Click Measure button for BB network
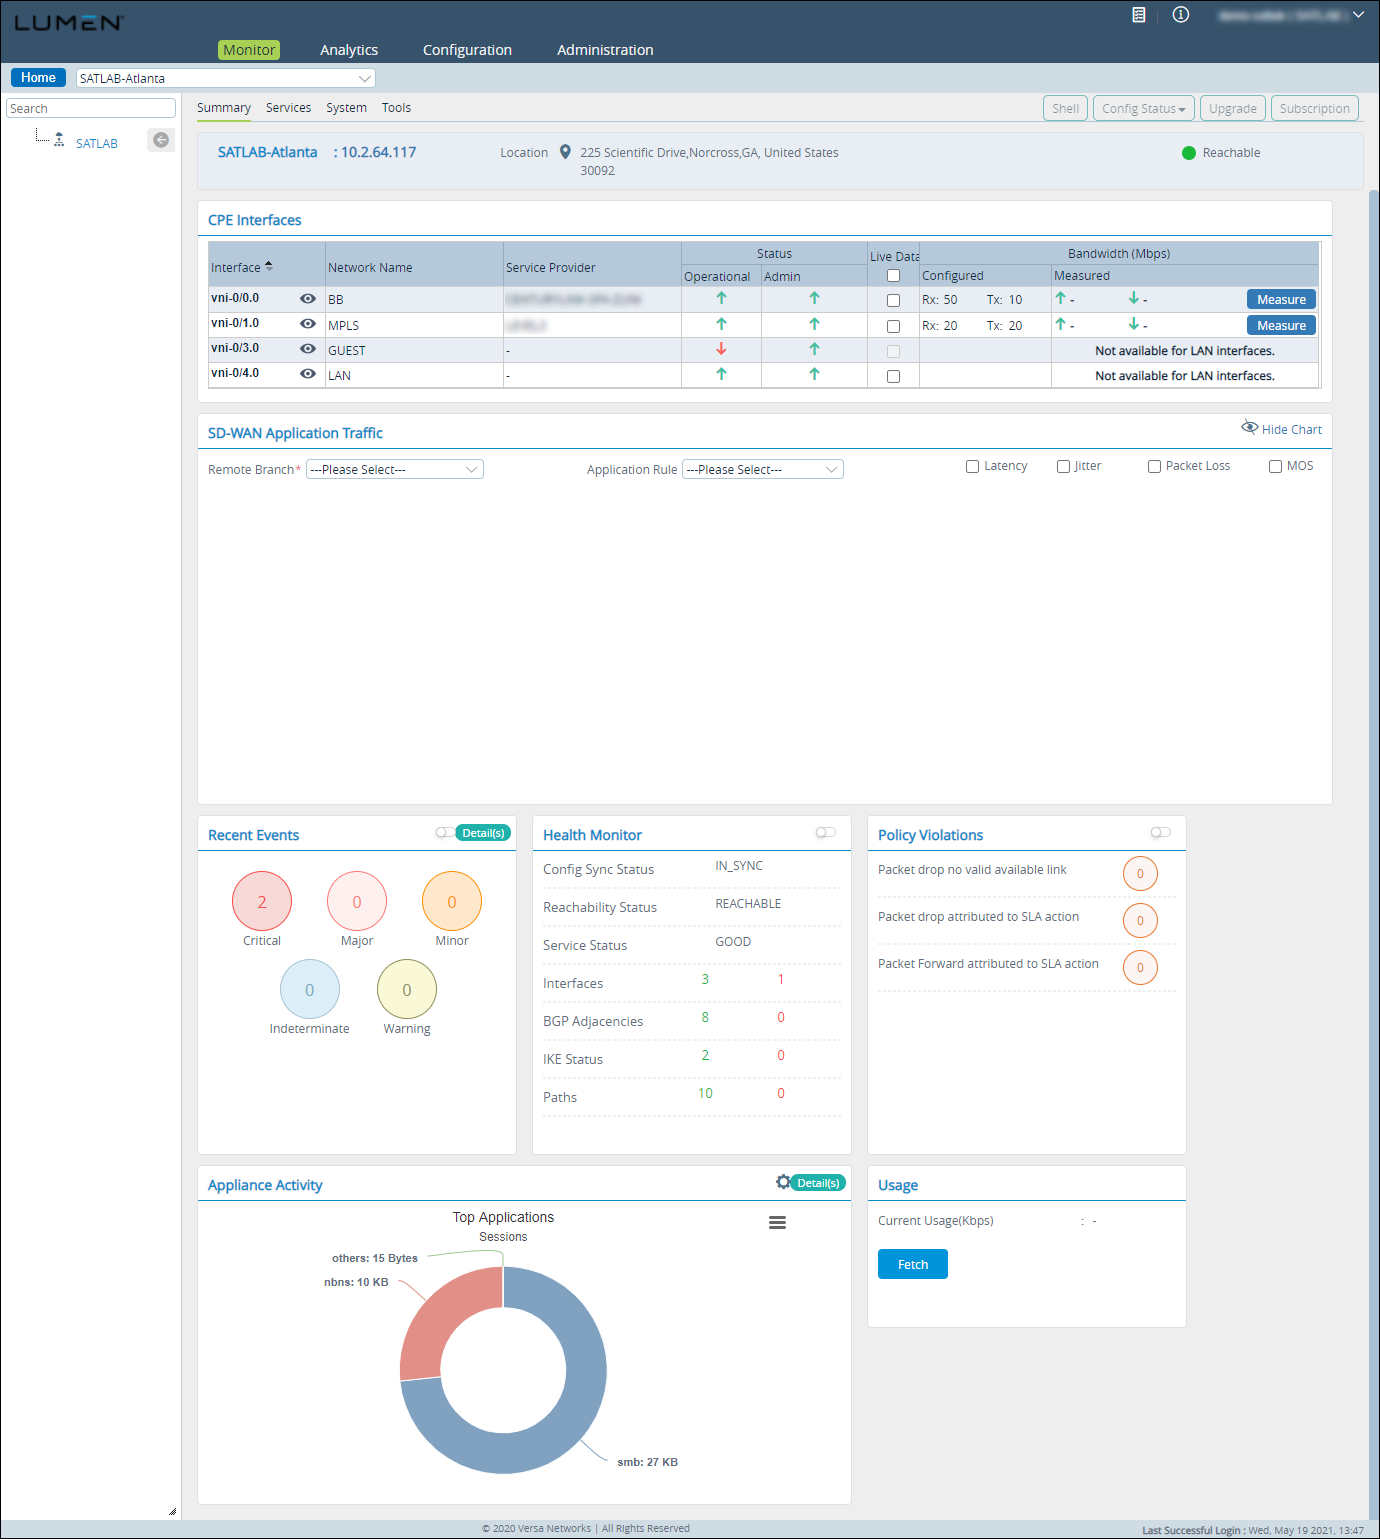Screen dimensions: 1380x1539 [x=1281, y=300]
